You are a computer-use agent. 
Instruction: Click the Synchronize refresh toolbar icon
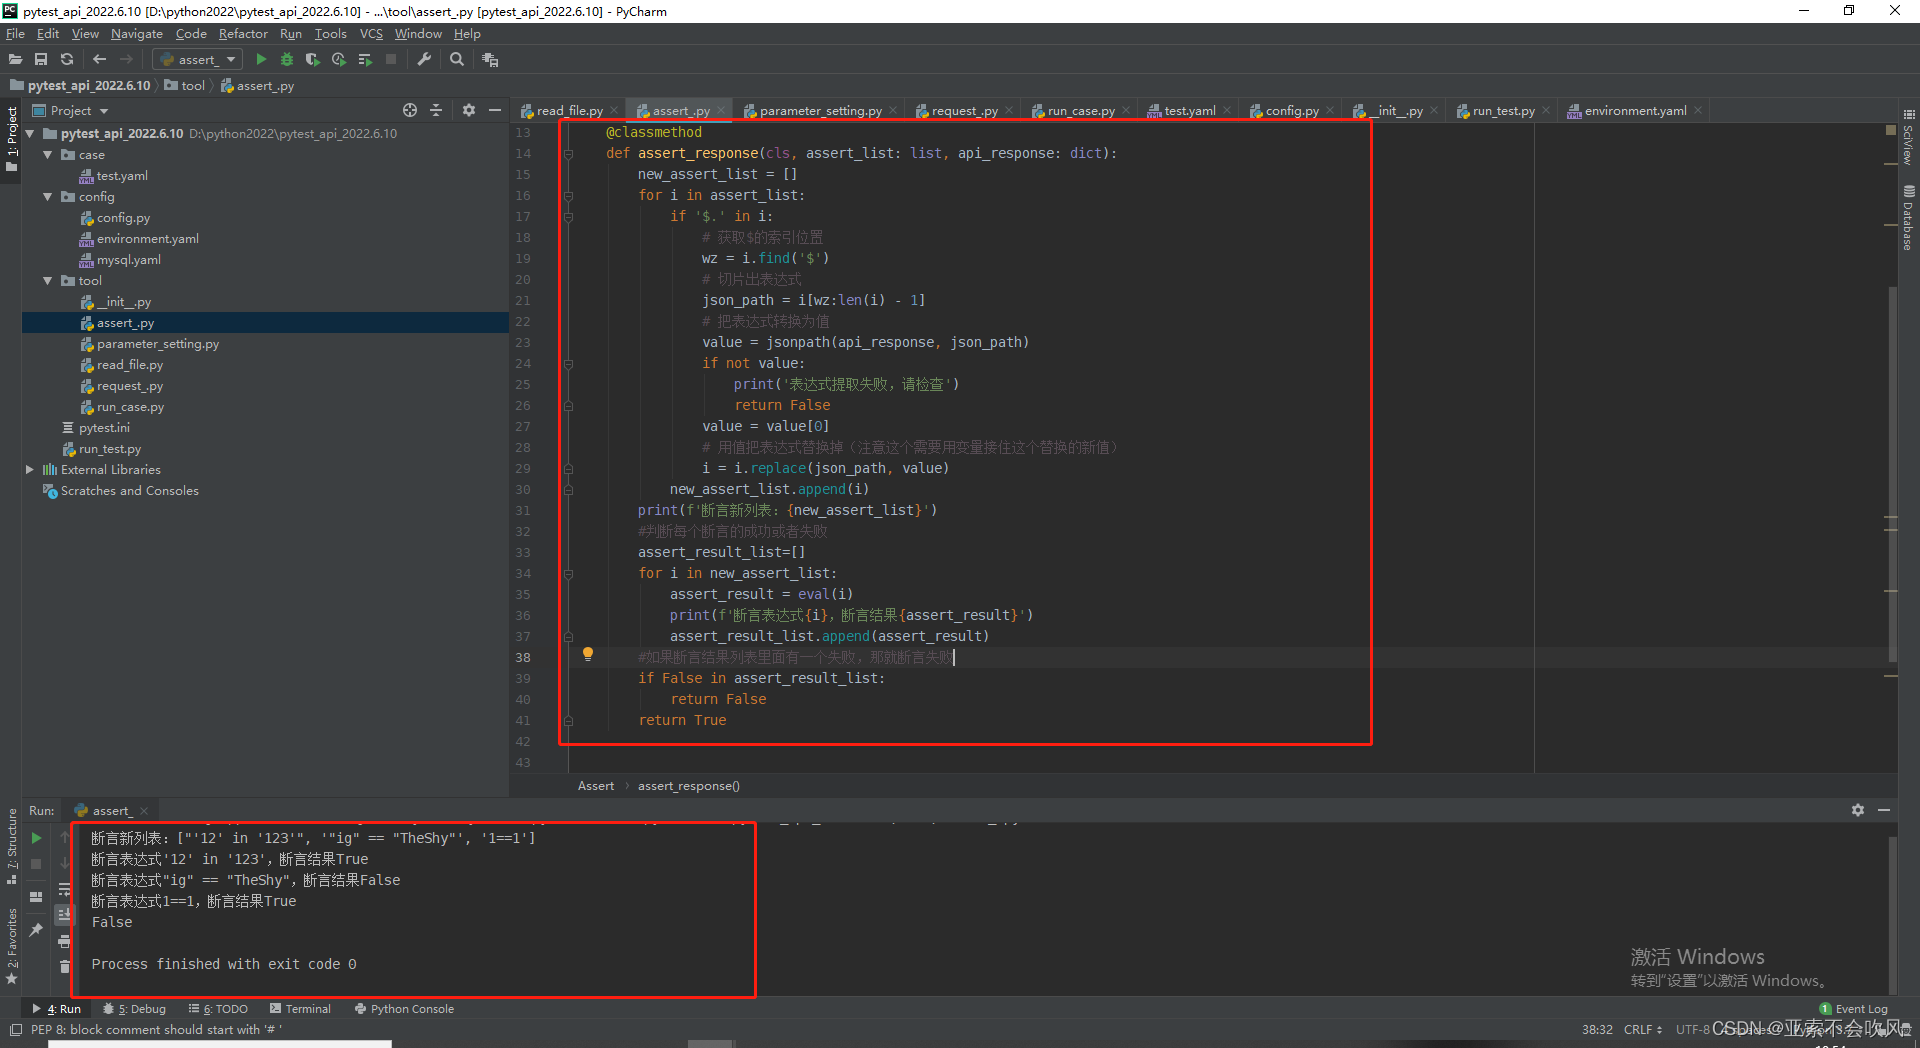[67, 59]
